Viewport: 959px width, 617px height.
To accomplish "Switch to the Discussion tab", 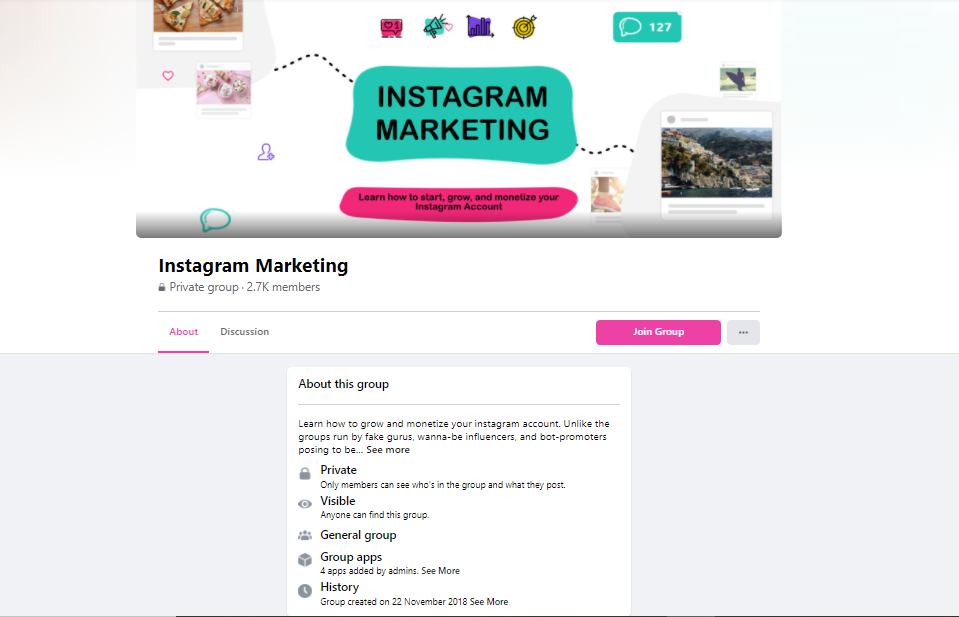I will pos(245,332).
